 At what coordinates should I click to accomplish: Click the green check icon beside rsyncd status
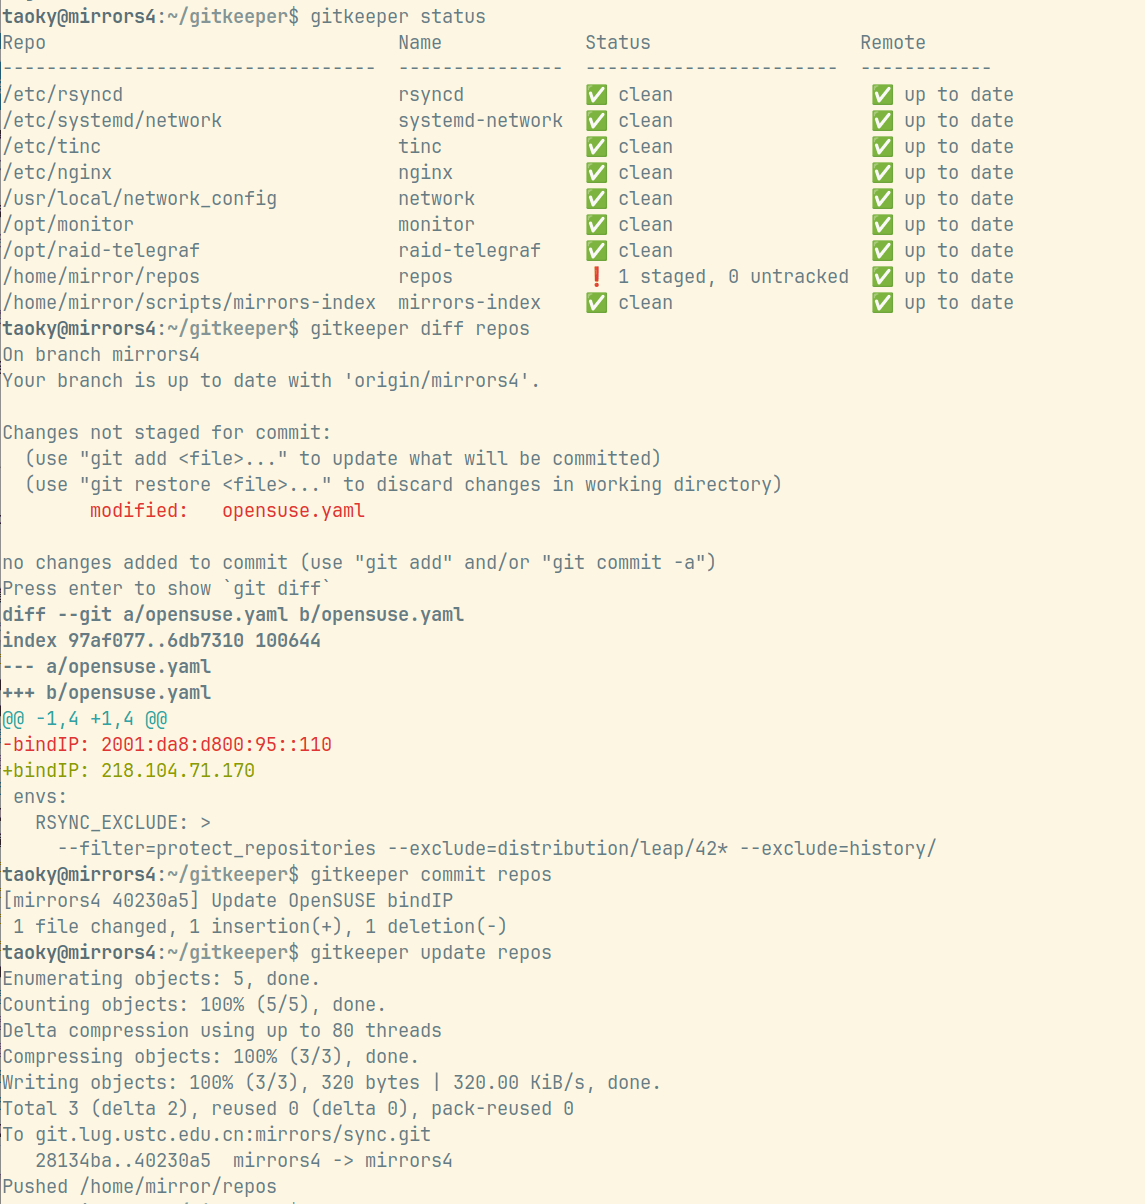pos(597,94)
